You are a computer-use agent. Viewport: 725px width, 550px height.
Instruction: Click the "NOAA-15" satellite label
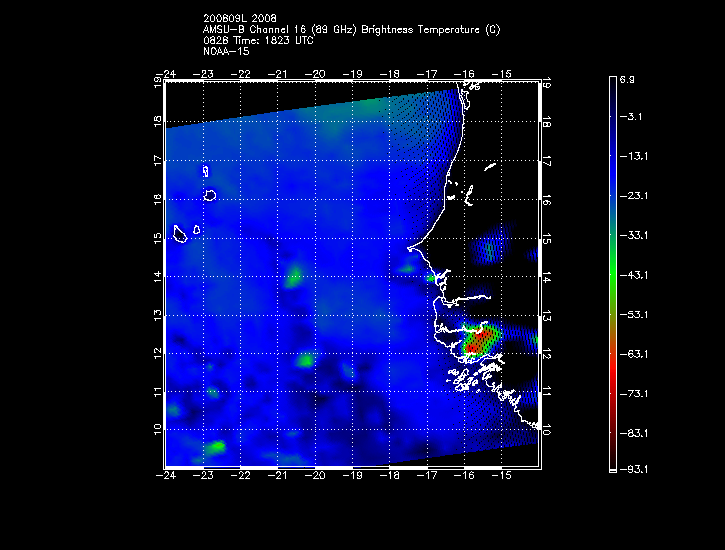pyautogui.click(x=226, y=52)
